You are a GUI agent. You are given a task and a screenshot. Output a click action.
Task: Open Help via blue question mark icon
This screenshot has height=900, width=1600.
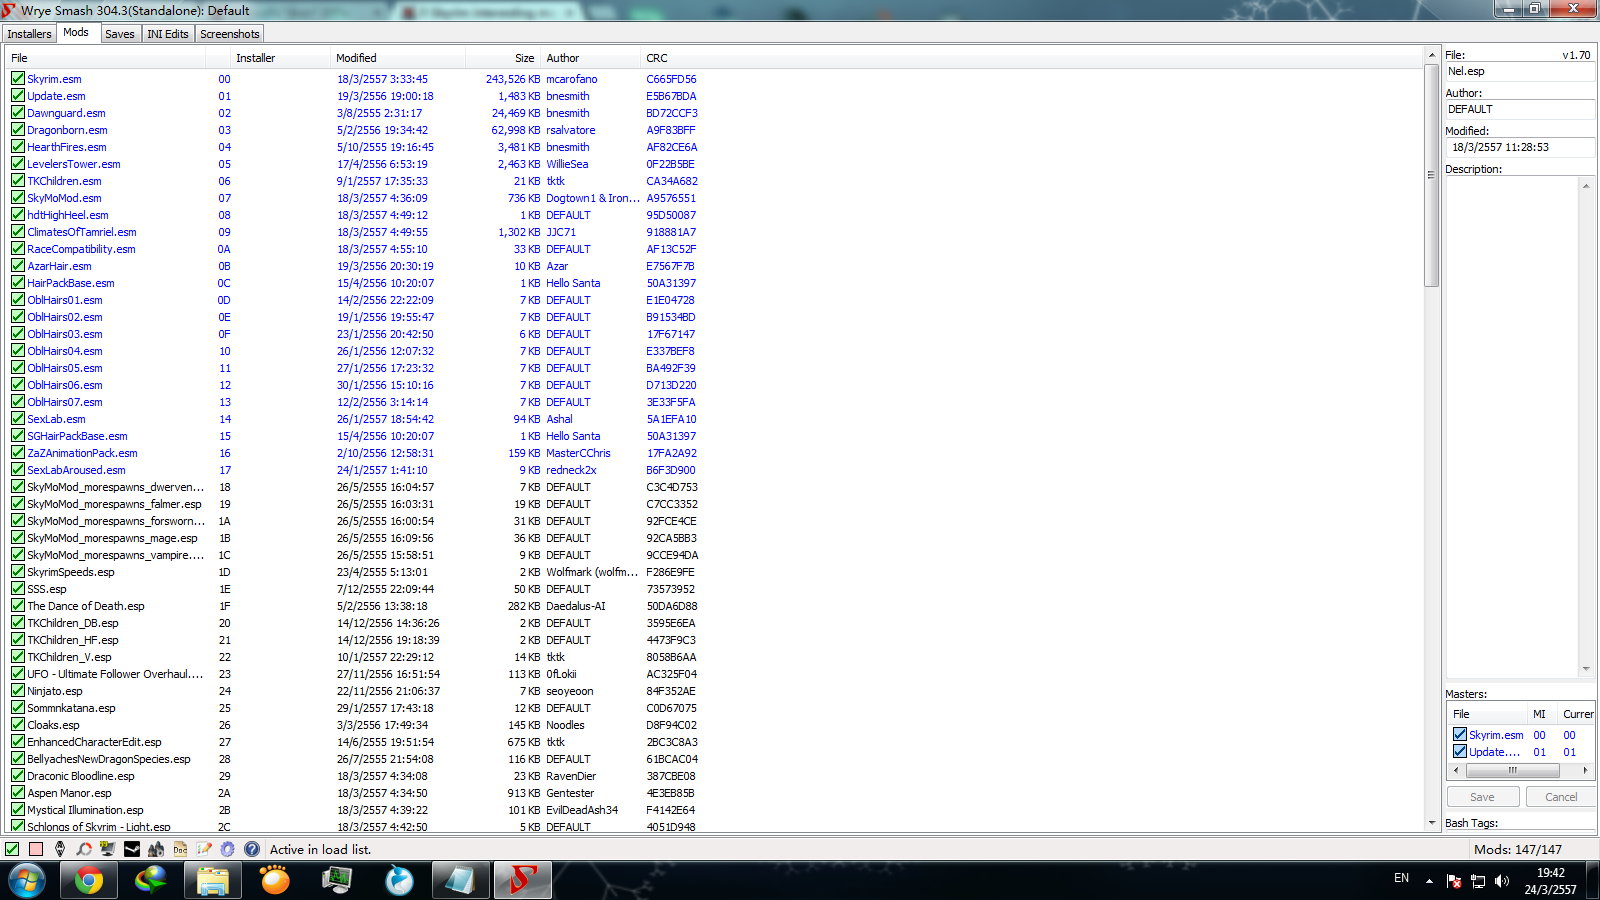point(252,849)
